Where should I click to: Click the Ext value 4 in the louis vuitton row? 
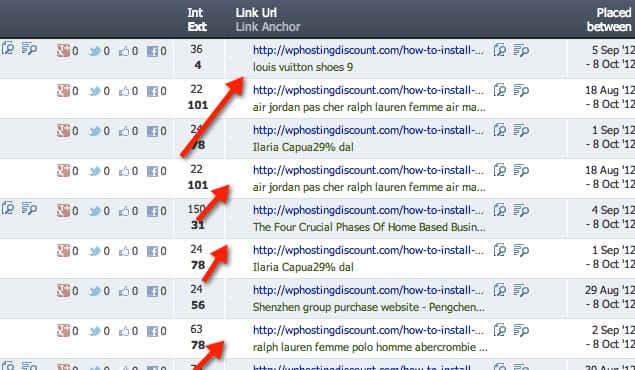198,65
